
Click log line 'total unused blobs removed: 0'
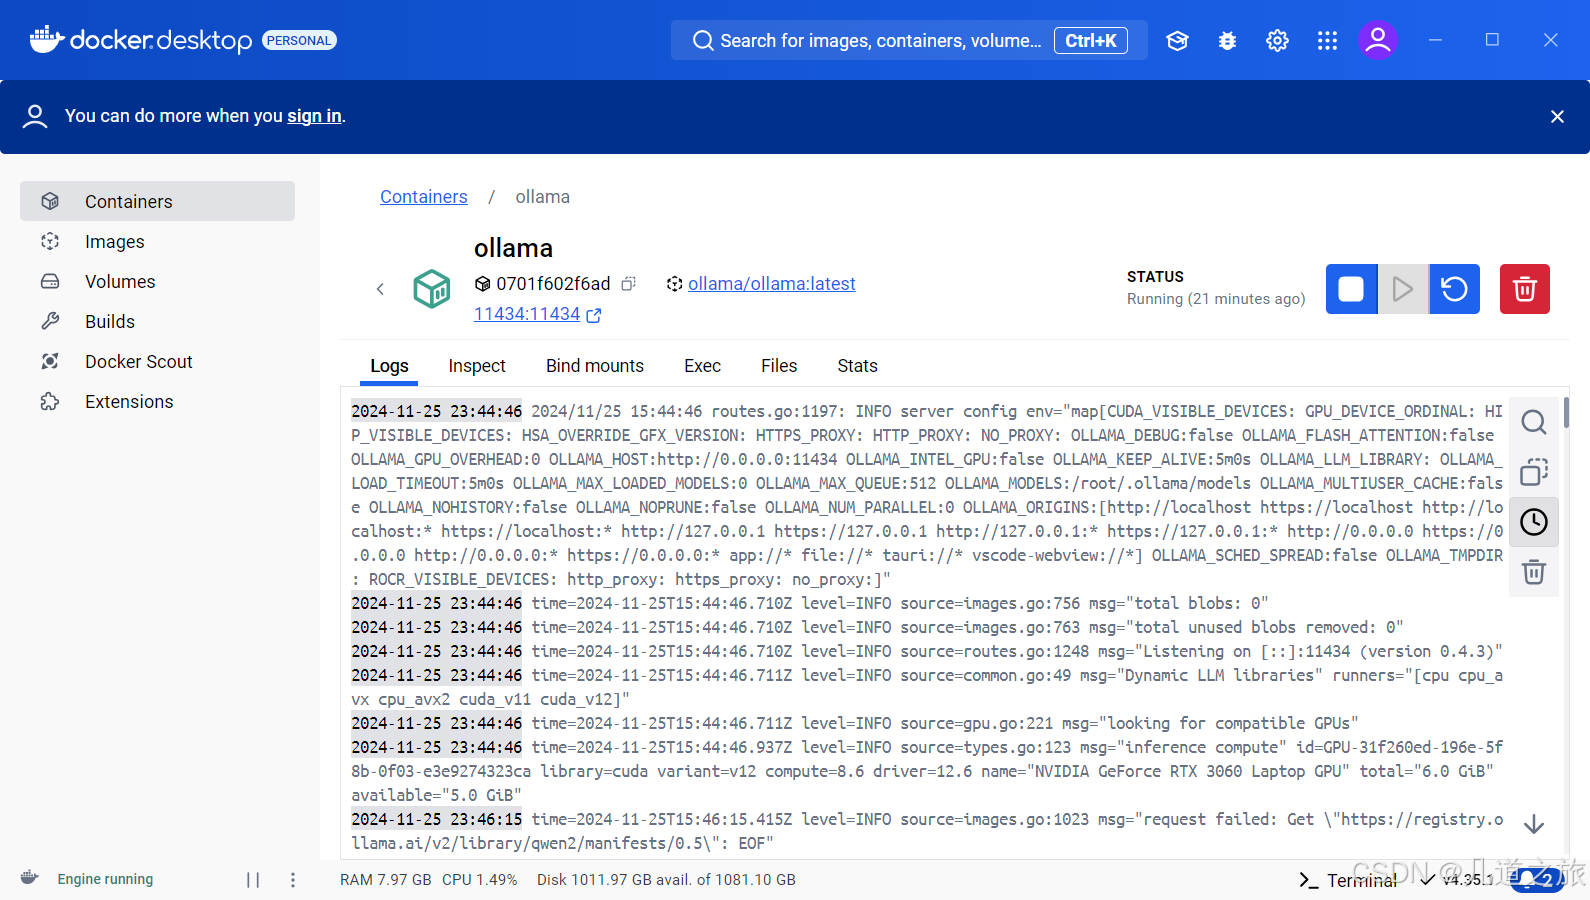point(877,627)
